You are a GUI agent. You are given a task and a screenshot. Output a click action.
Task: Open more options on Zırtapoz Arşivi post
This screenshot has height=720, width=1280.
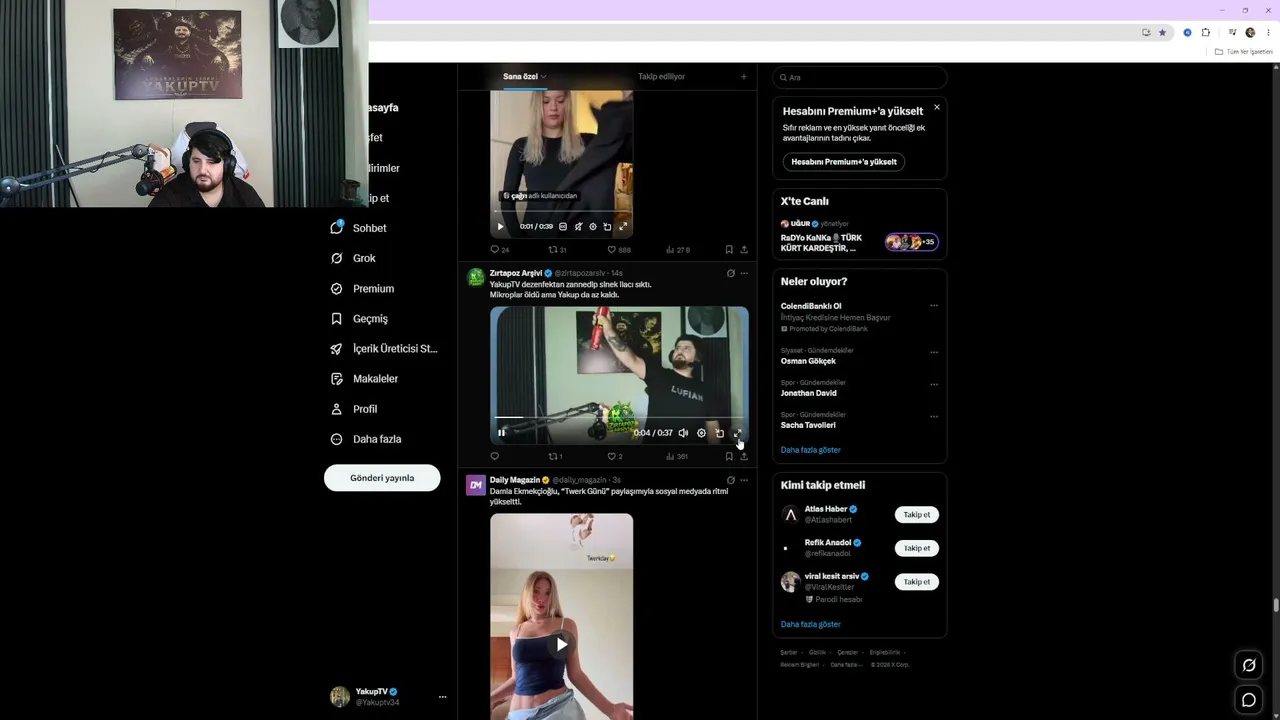click(x=744, y=273)
